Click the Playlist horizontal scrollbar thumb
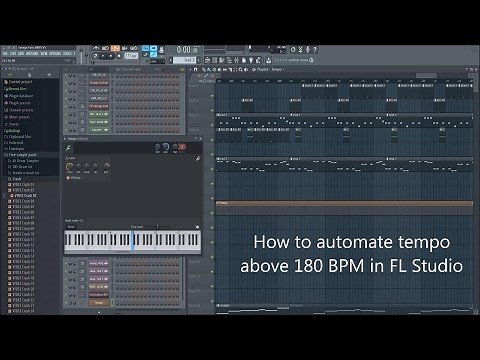480x360 pixels. coord(426,76)
